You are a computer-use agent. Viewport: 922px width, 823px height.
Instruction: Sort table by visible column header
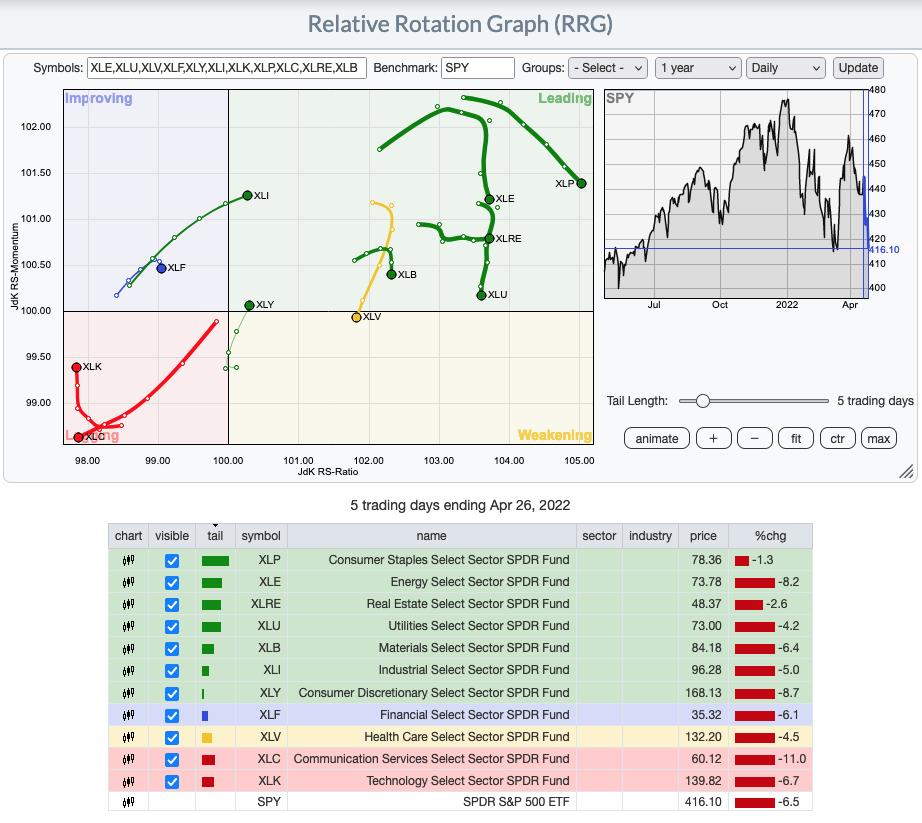point(172,536)
